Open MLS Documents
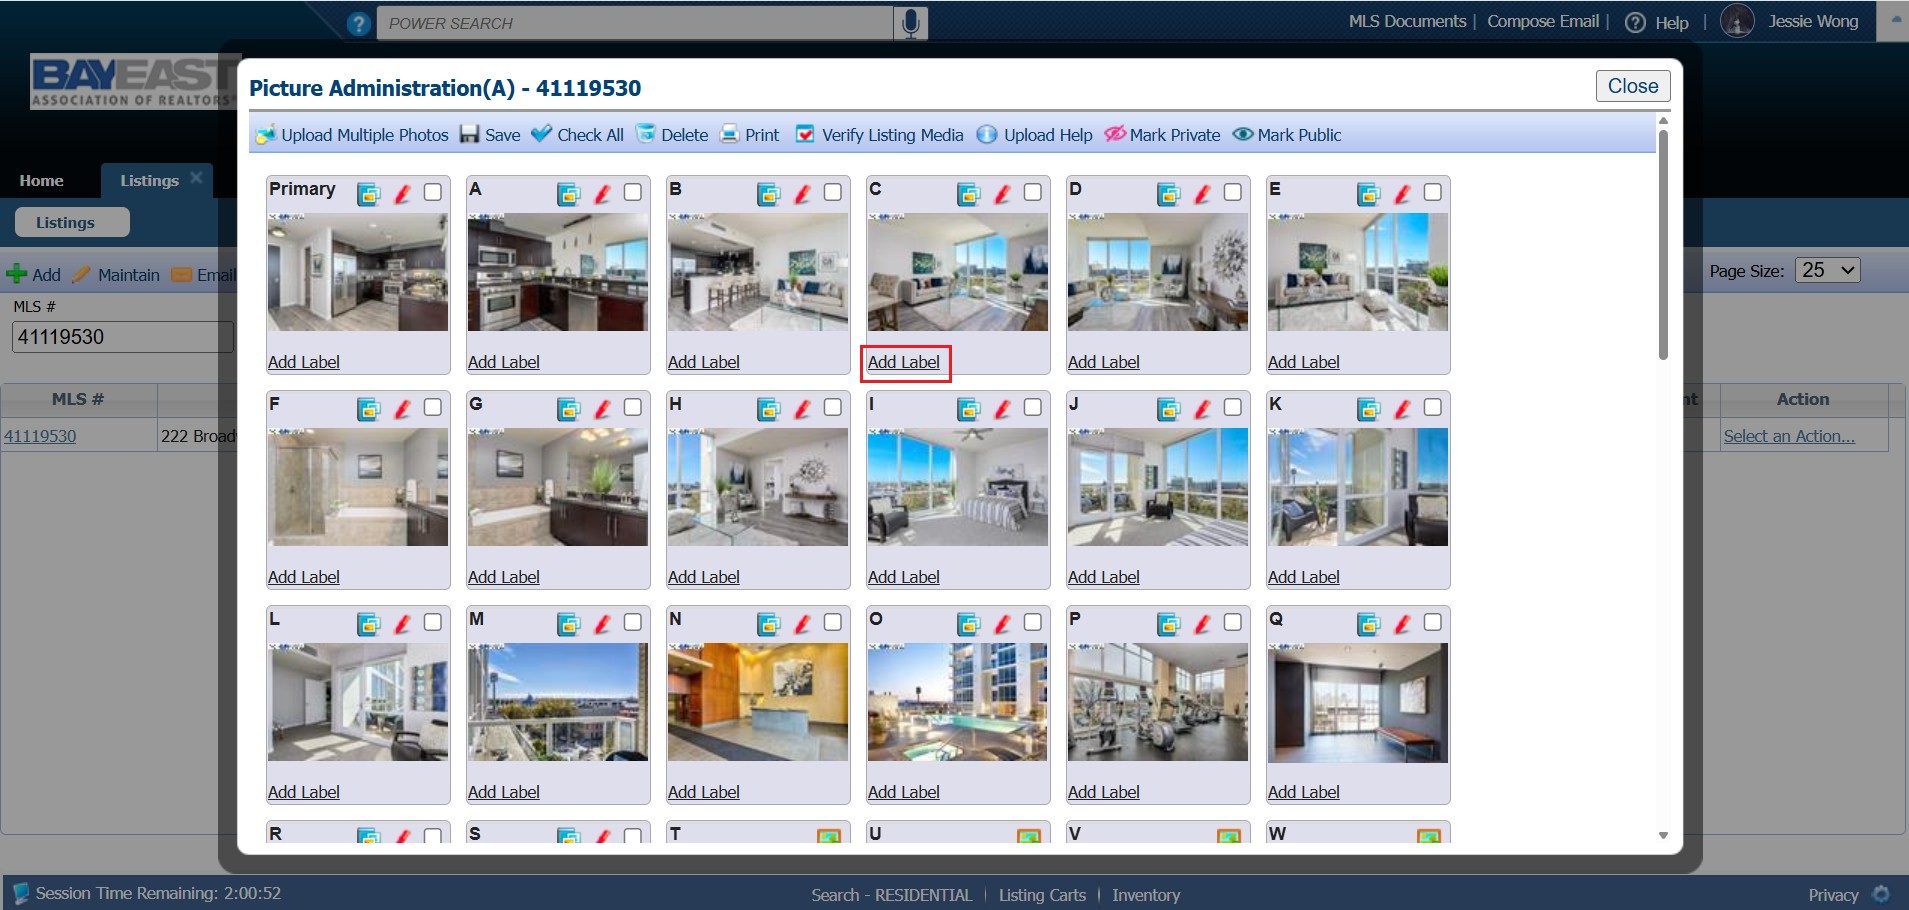 (x=1406, y=20)
